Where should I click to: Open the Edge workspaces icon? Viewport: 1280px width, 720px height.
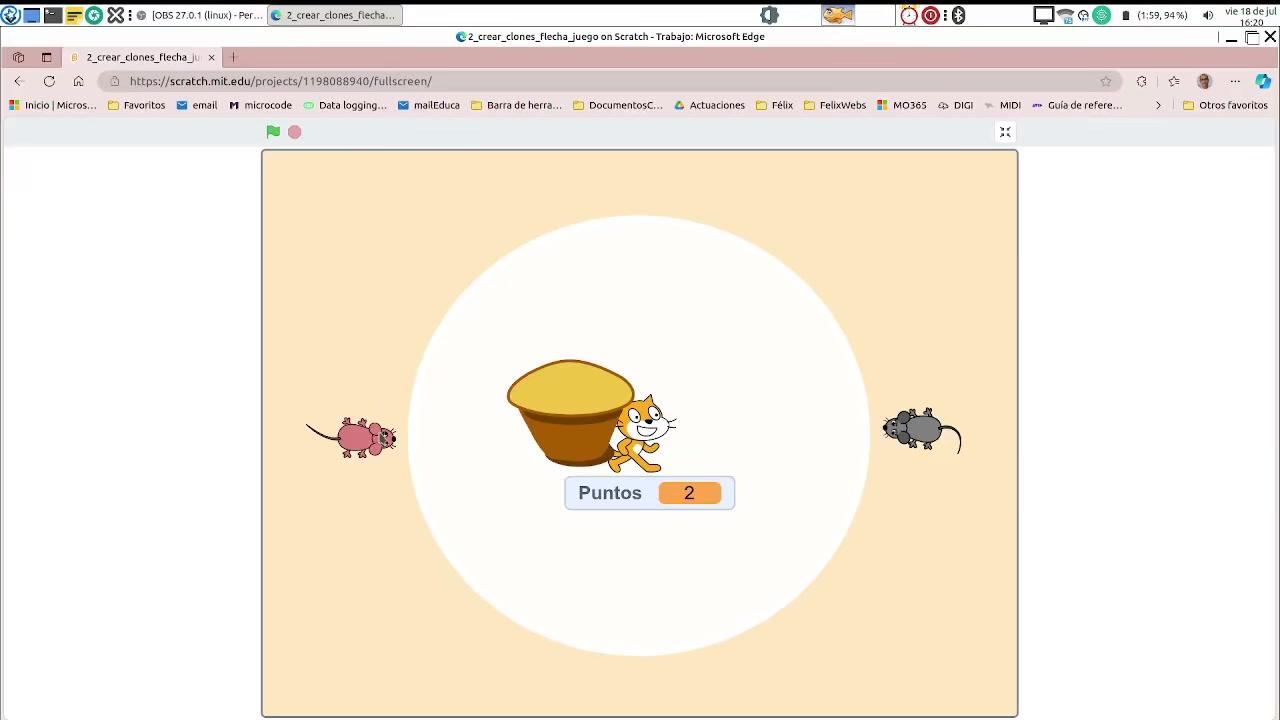point(18,57)
